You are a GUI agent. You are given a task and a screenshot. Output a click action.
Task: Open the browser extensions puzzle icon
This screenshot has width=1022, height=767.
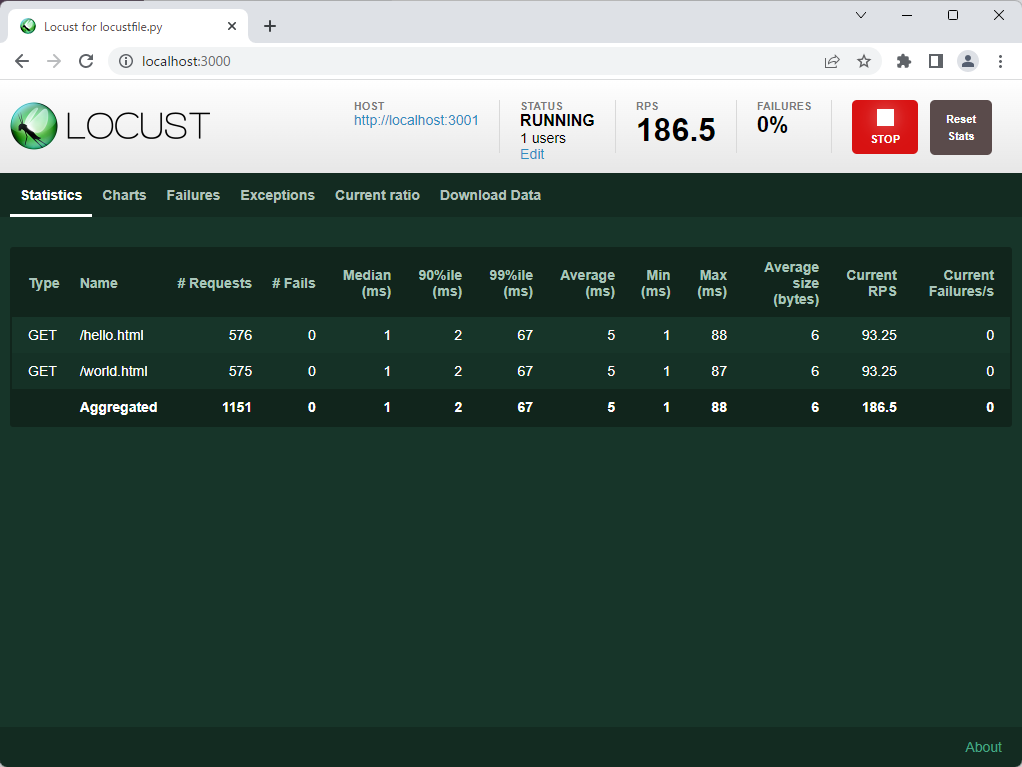click(x=904, y=61)
